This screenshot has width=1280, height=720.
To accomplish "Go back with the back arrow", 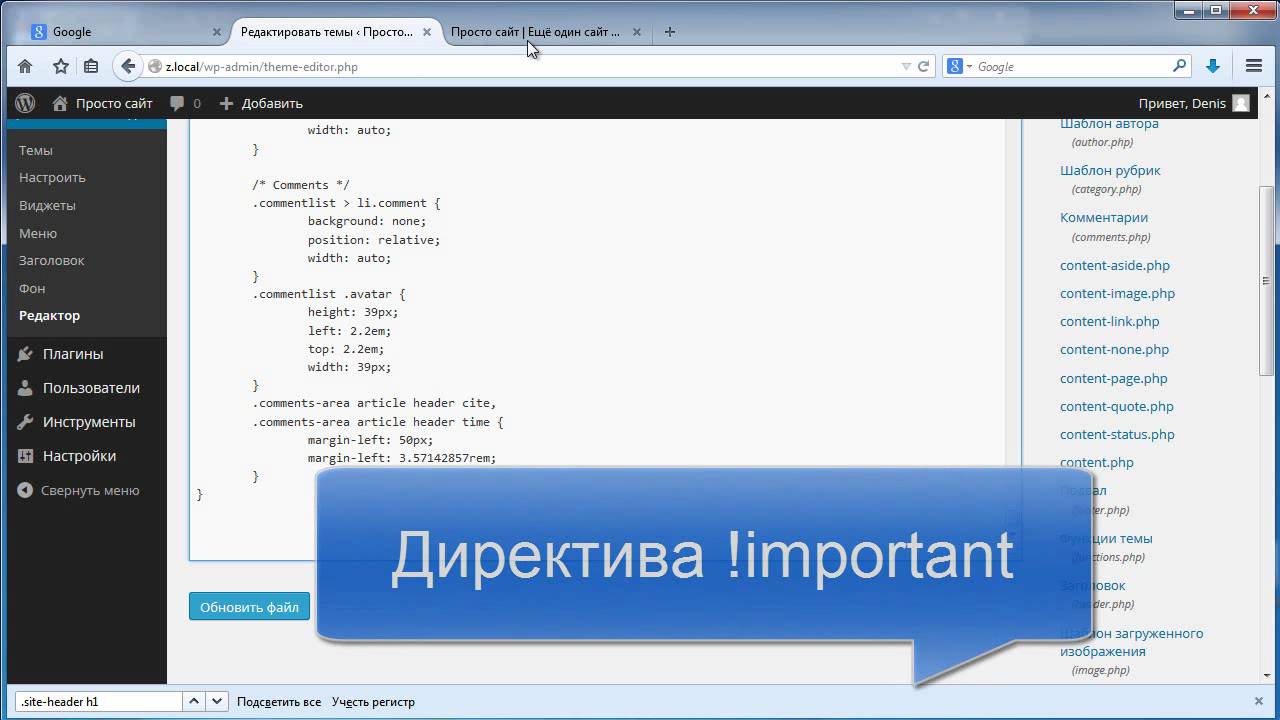I will tap(127, 66).
